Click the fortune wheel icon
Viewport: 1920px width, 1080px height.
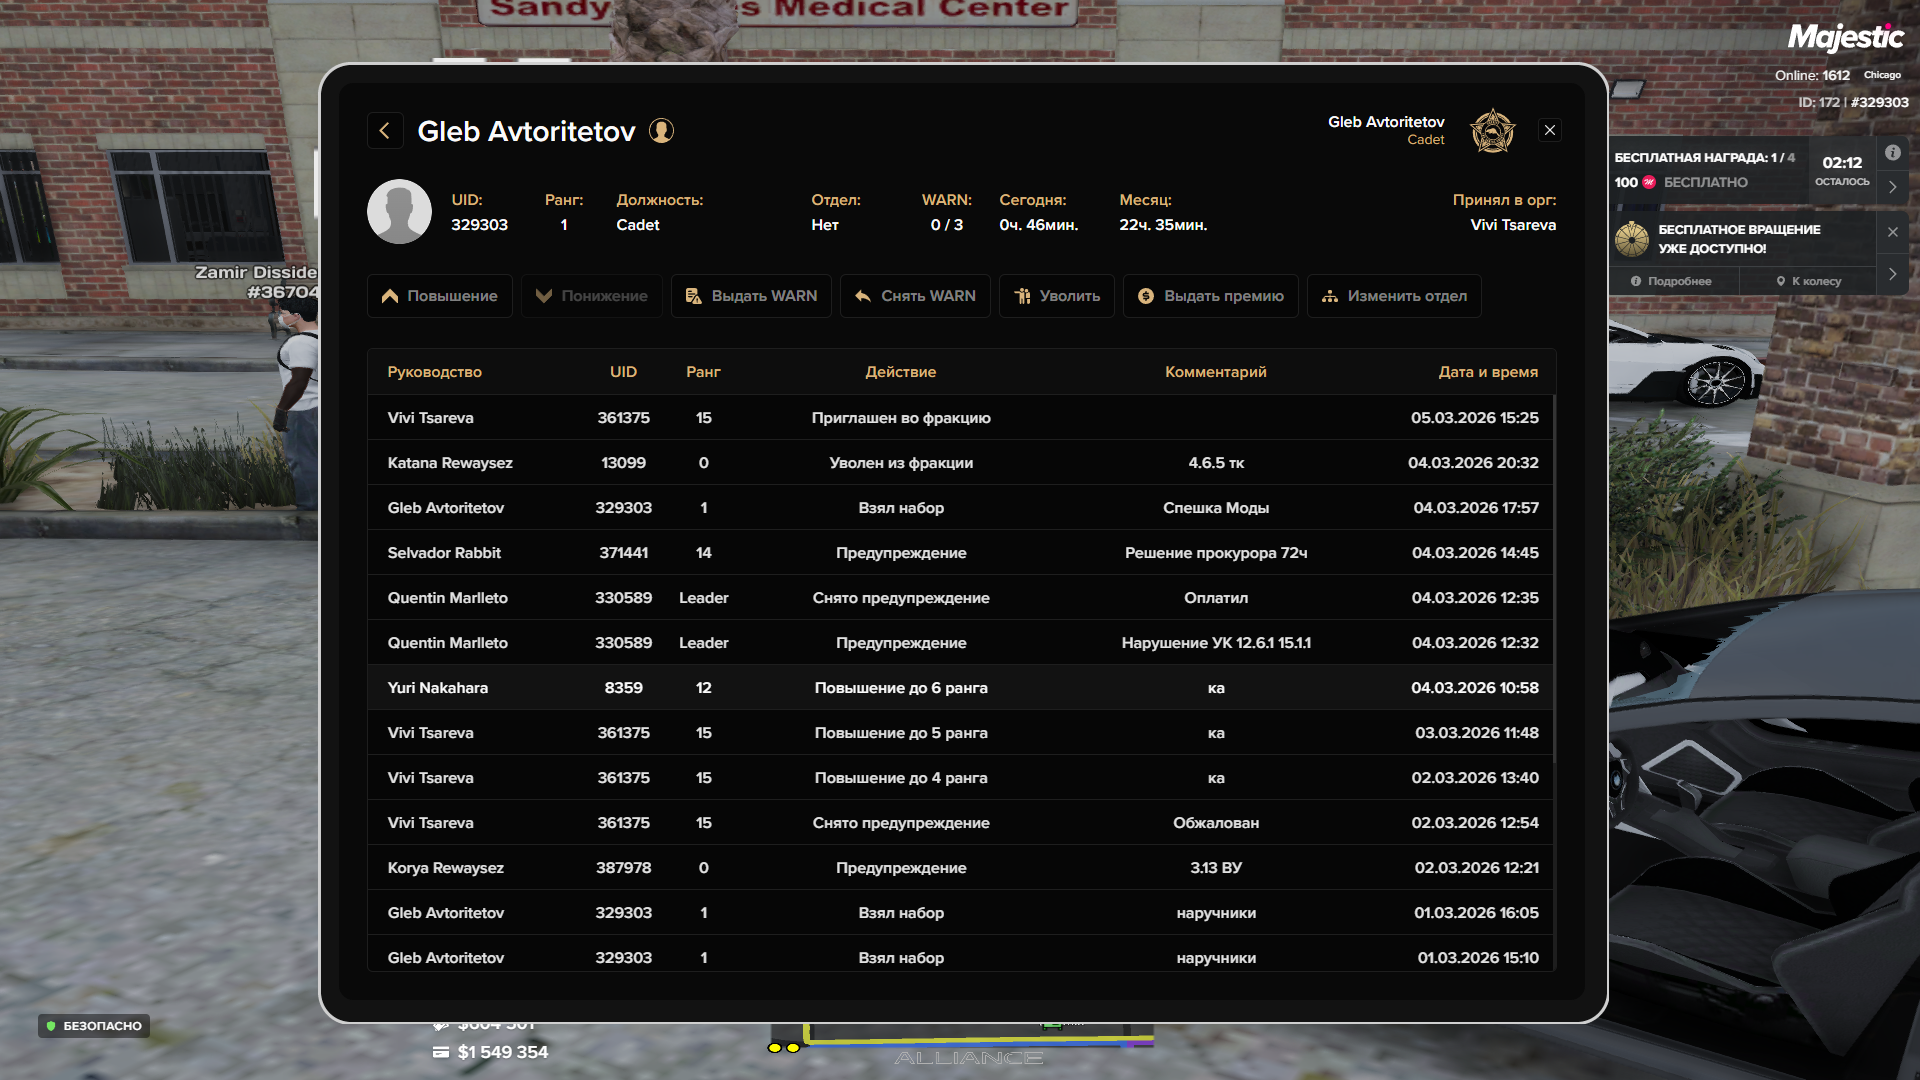pos(1632,239)
